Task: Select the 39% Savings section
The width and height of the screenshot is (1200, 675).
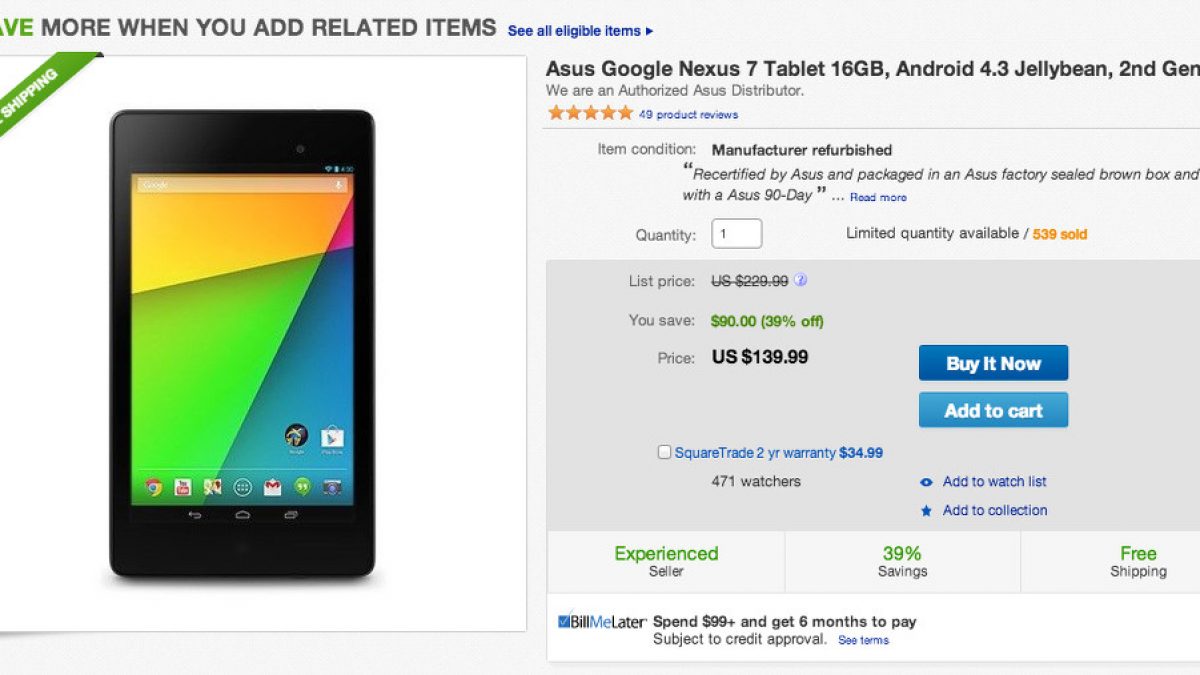Action: (902, 561)
